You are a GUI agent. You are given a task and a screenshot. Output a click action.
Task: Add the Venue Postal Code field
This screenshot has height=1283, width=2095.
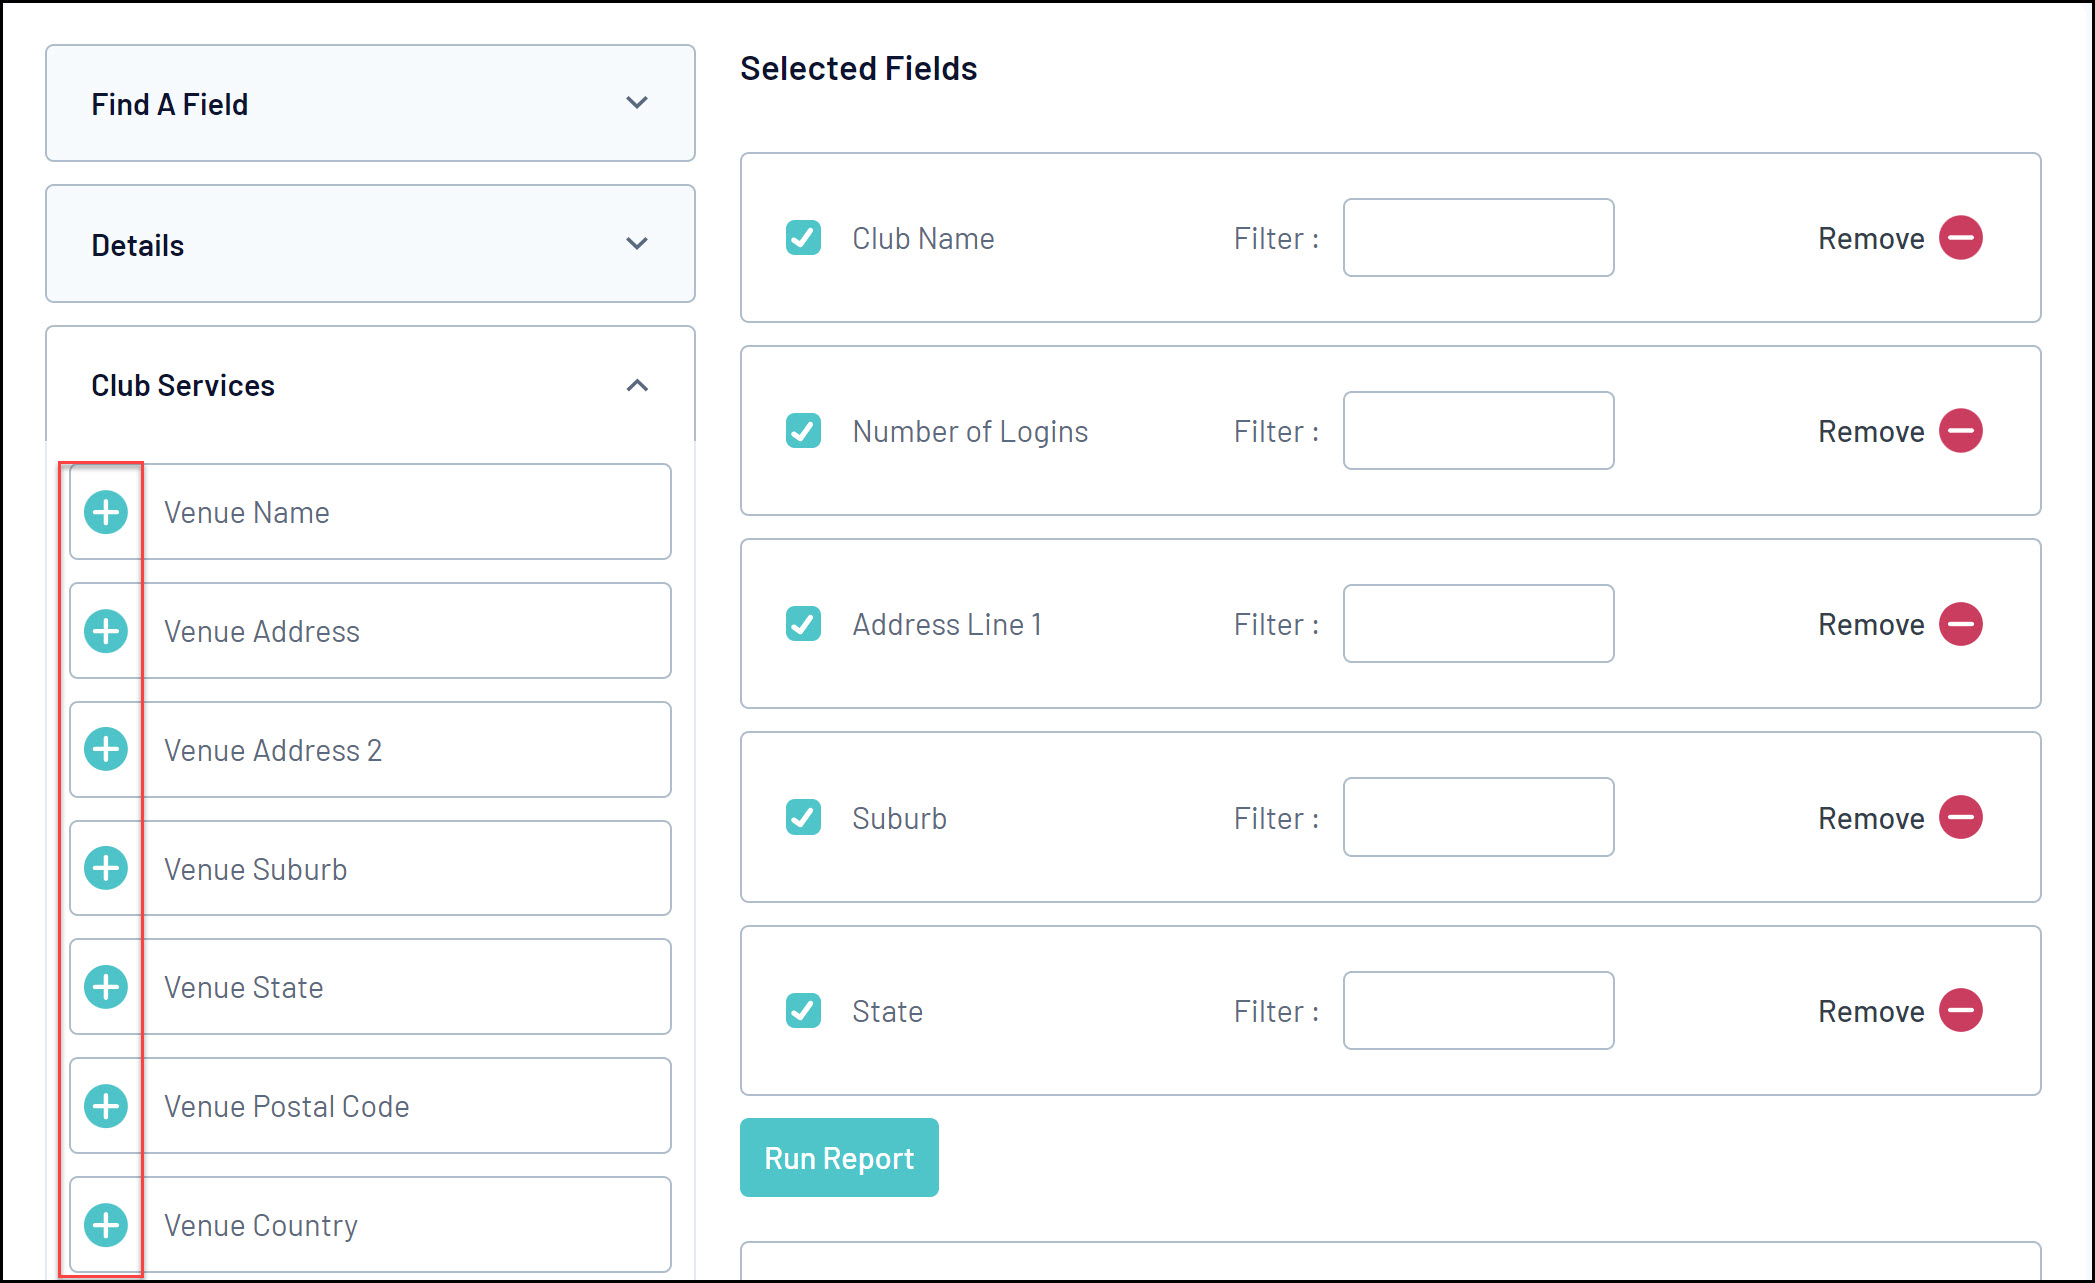coord(106,1106)
